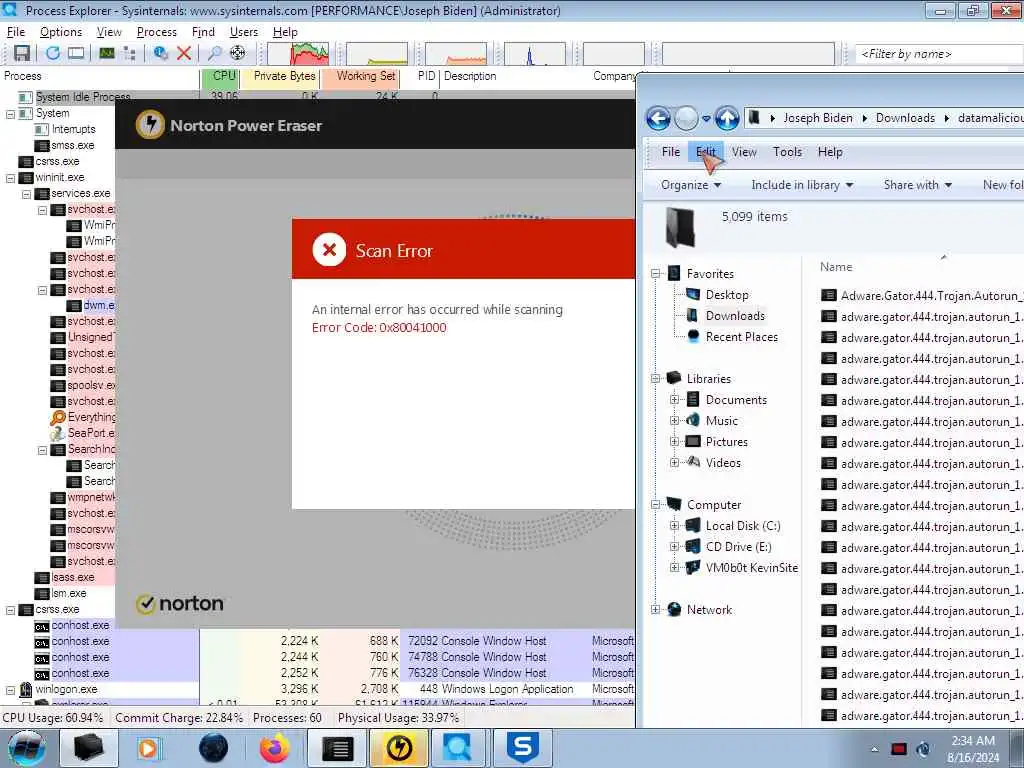Open the File menu in Process Explorer
This screenshot has height=768, width=1024.
16,32
